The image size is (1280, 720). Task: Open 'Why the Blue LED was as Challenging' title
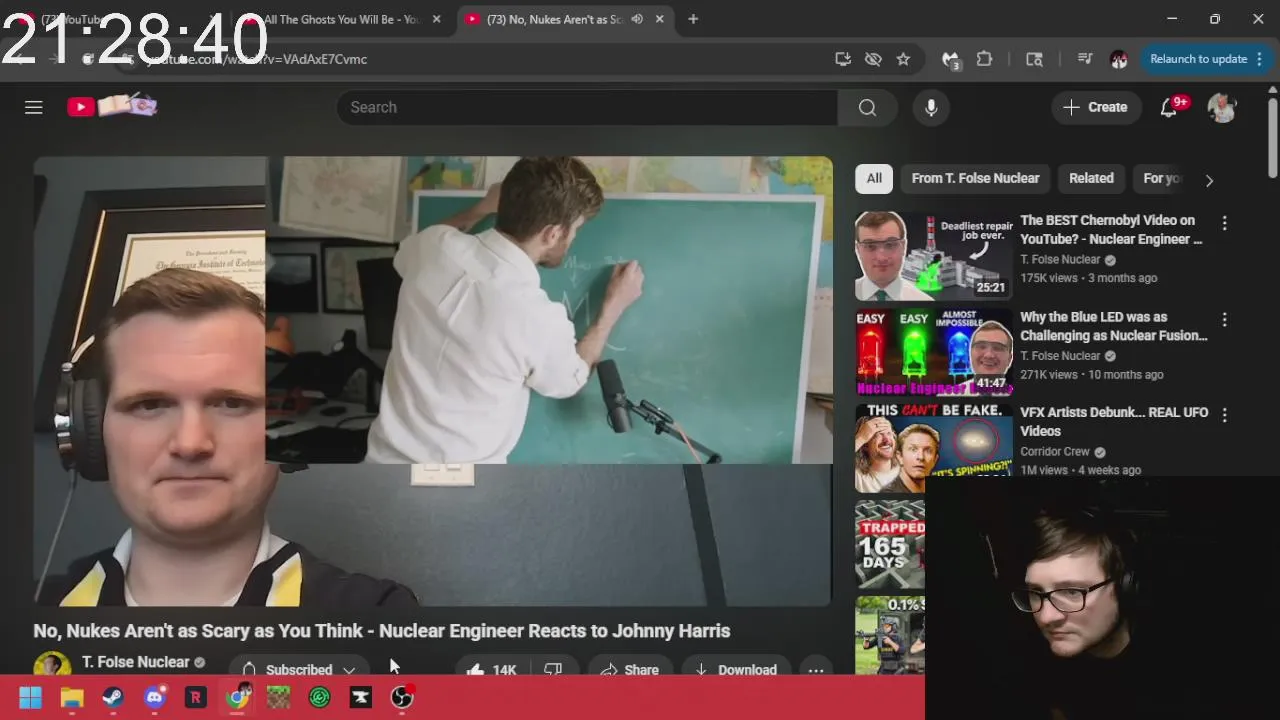[1113, 326]
